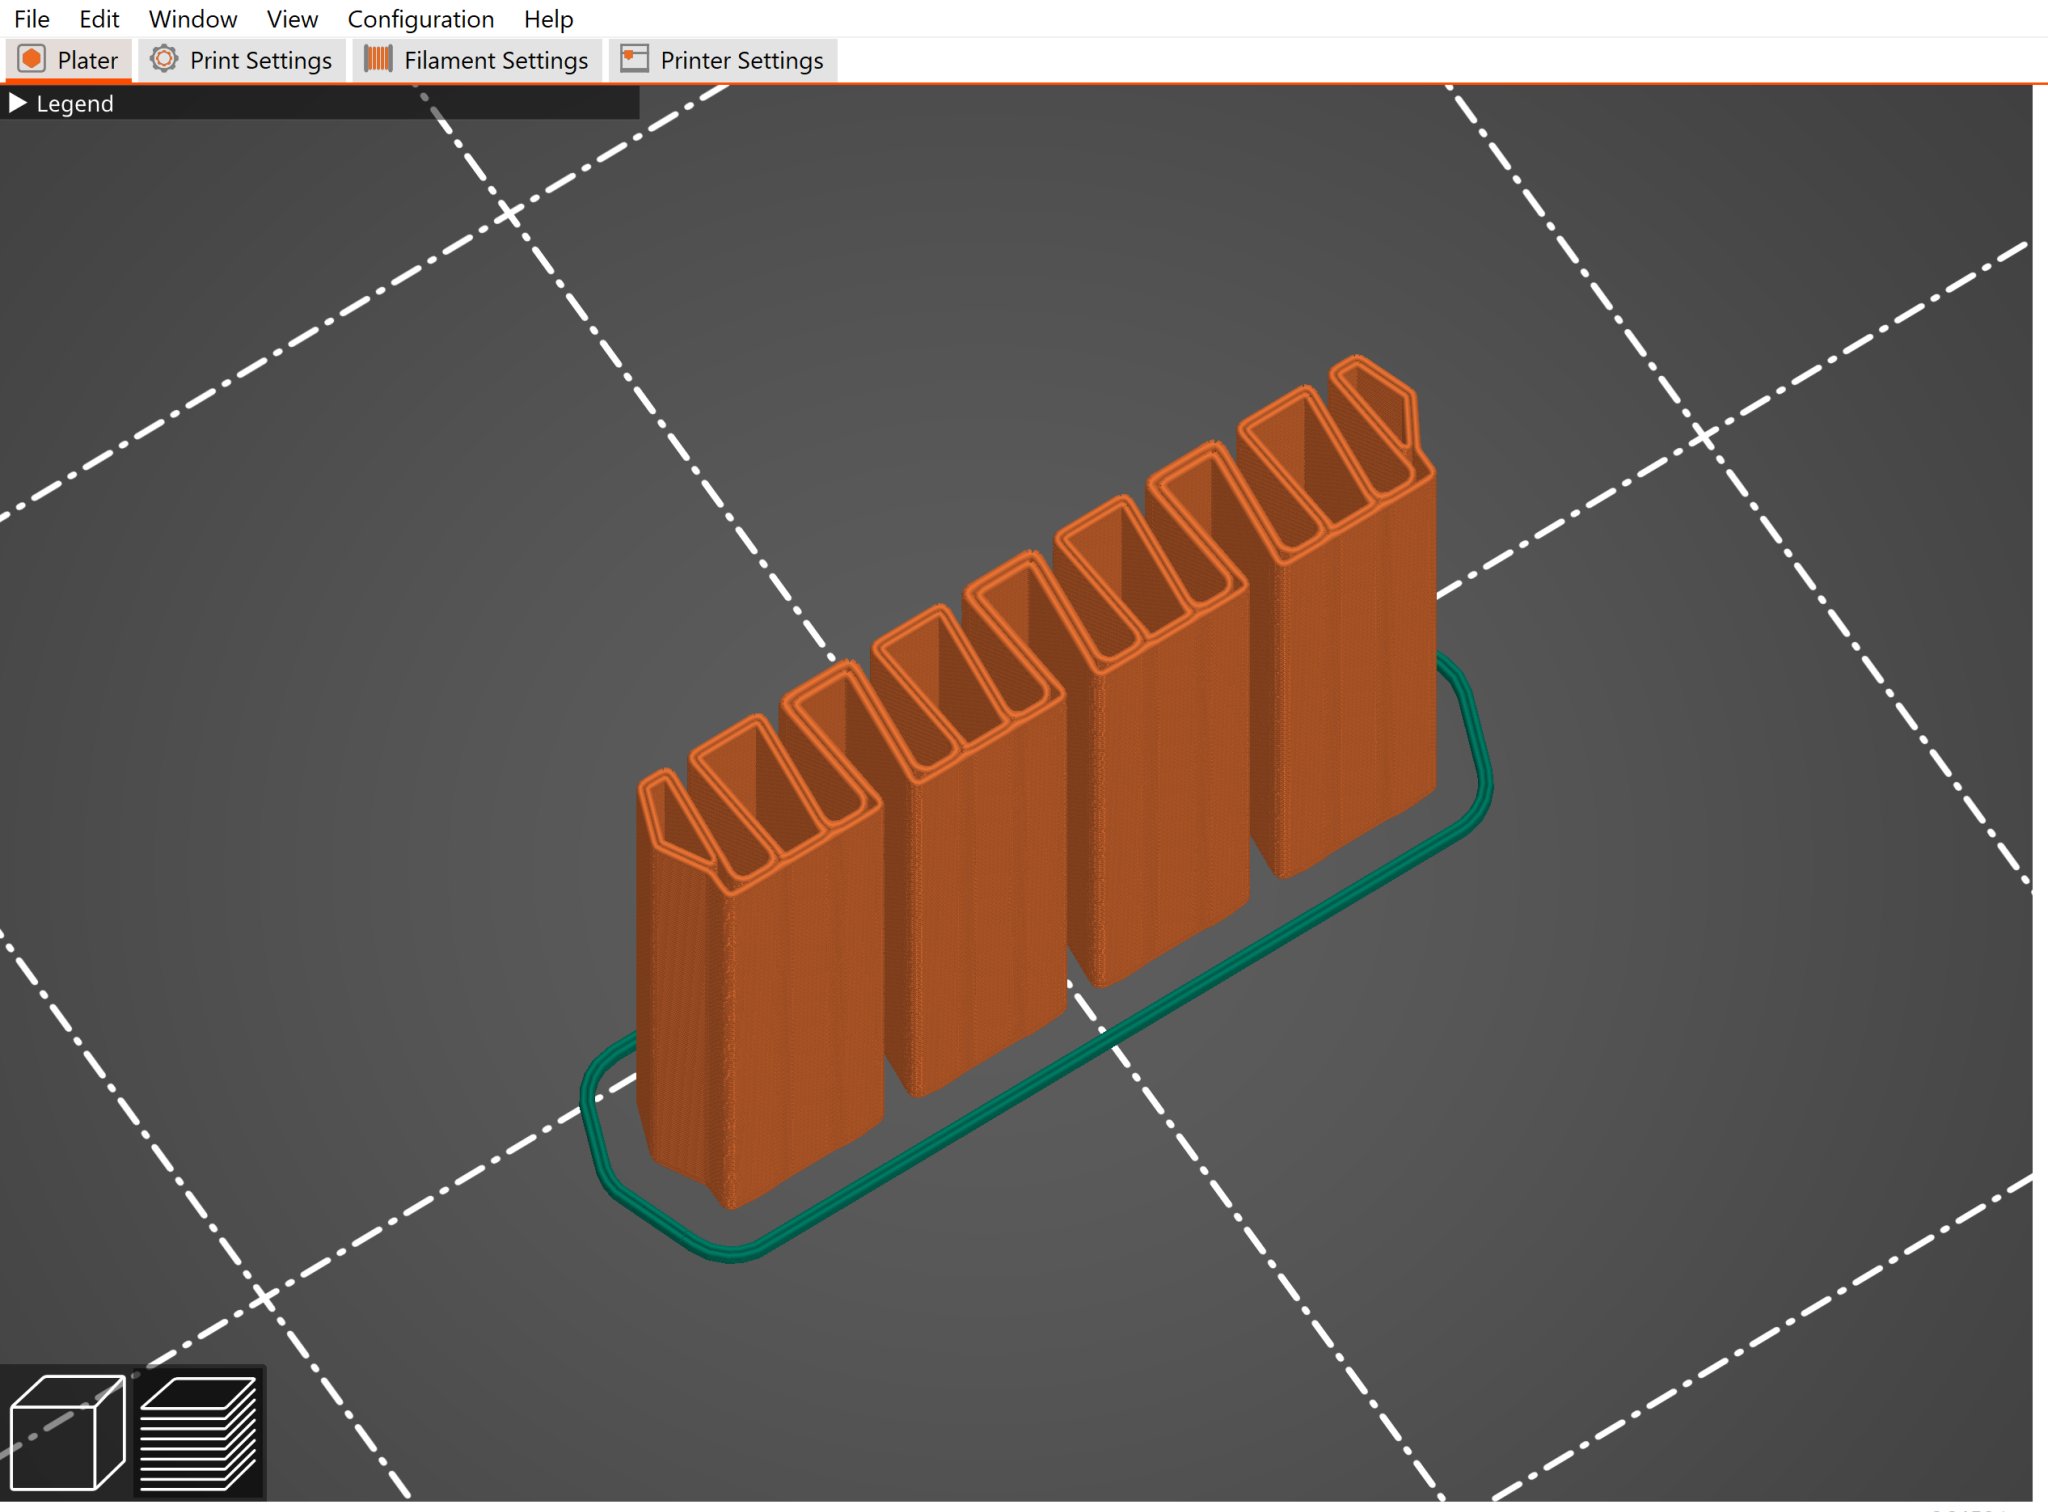The height and width of the screenshot is (1512, 2048).
Task: Open the Edit menu
Action: pos(99,19)
